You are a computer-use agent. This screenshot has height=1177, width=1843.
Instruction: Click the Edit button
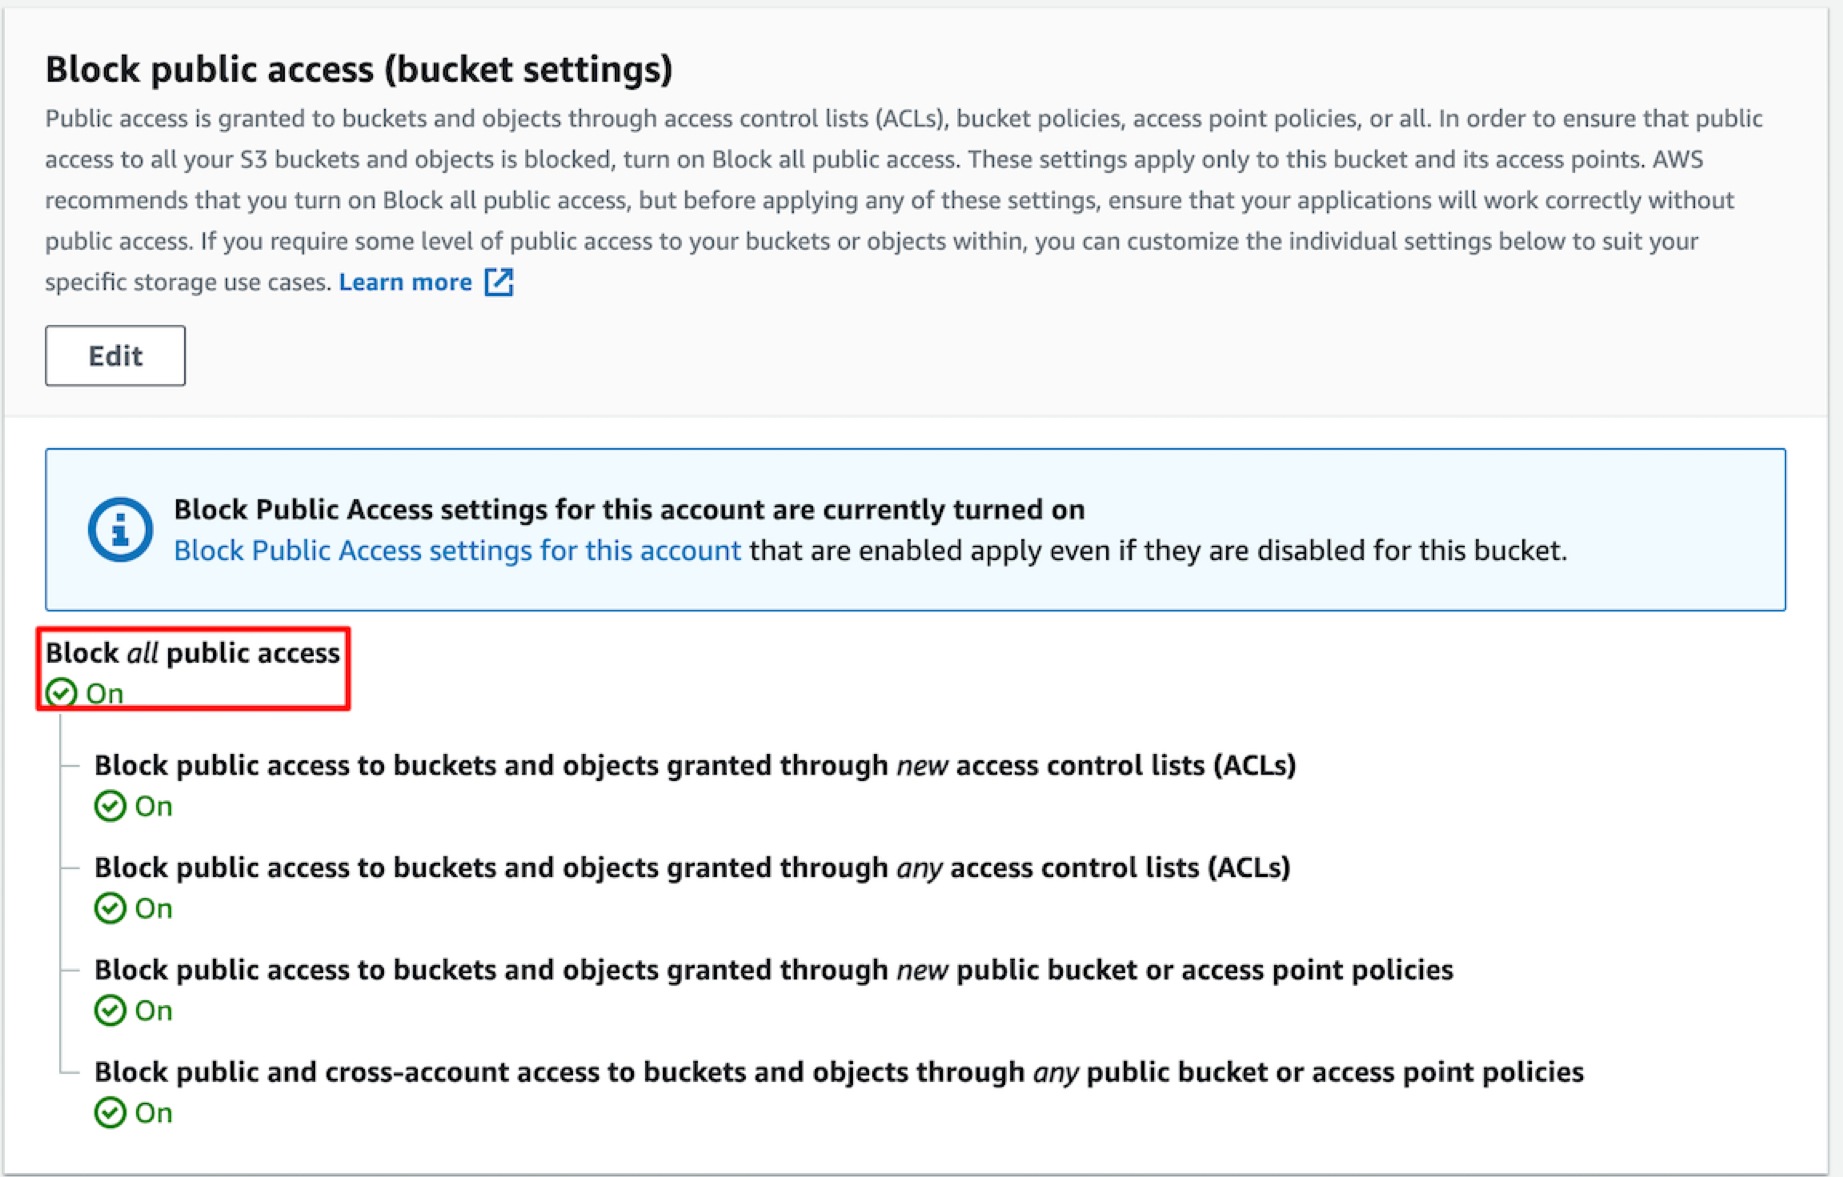(x=114, y=355)
